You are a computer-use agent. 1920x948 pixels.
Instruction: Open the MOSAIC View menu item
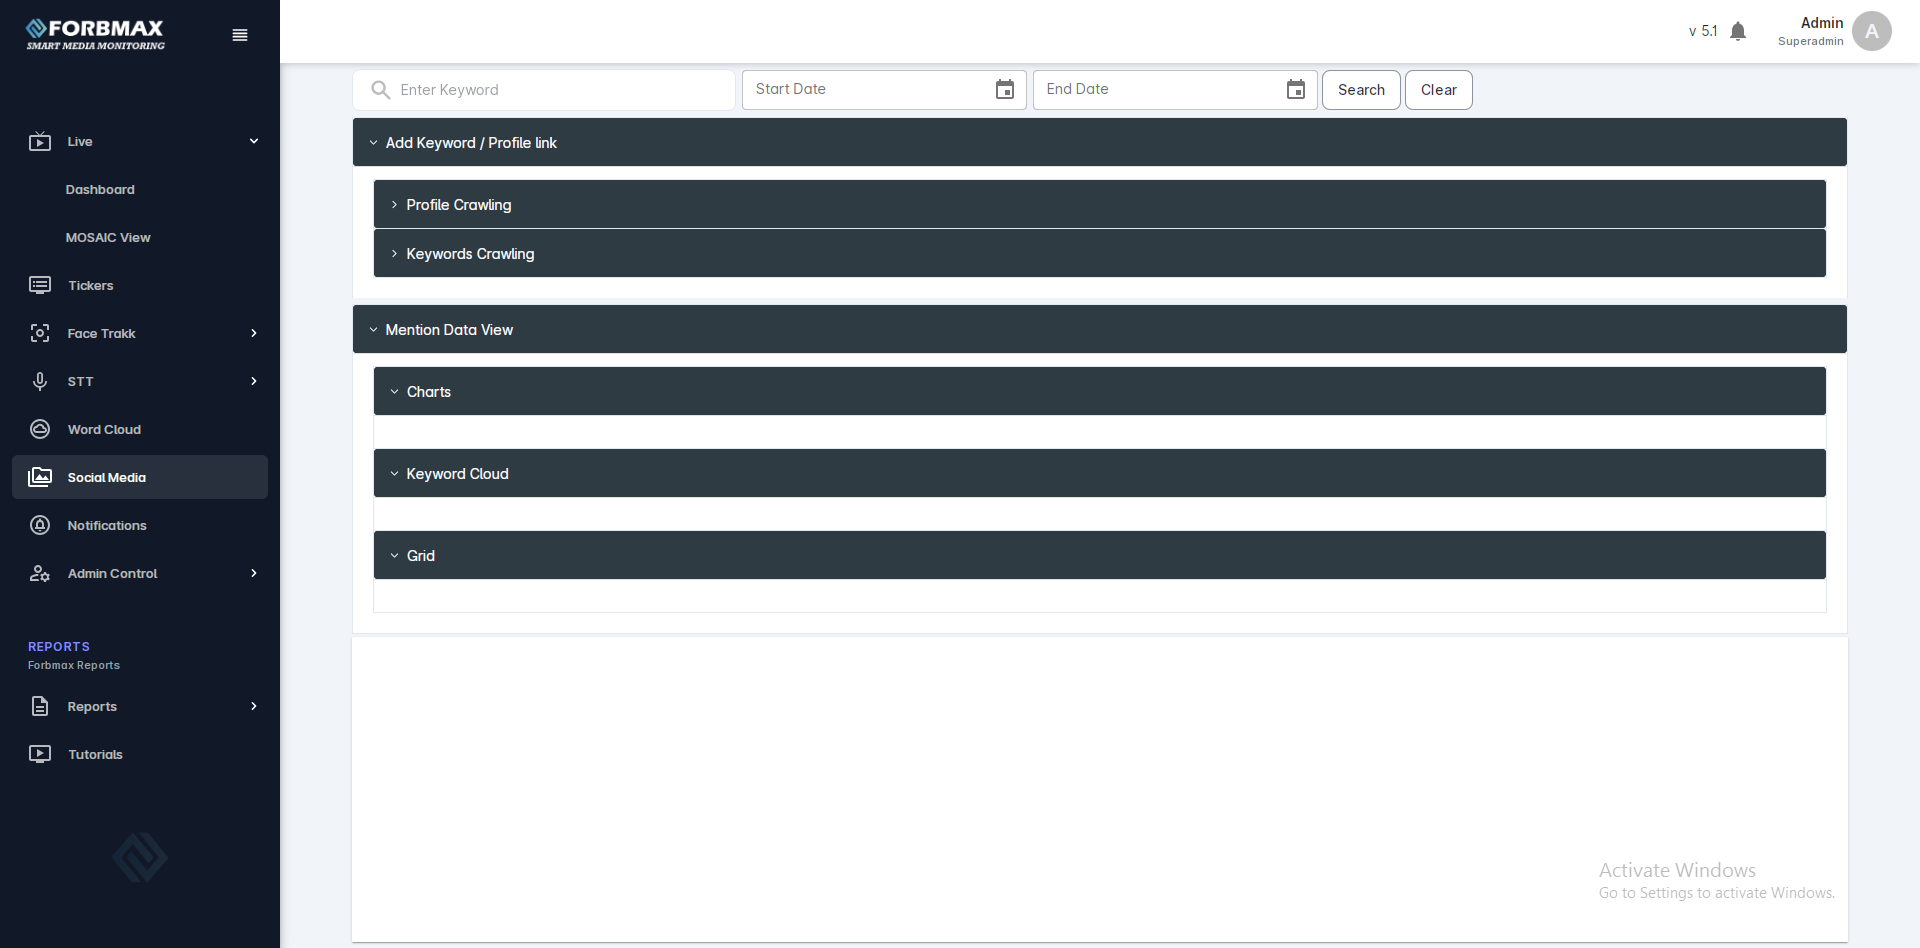click(x=140, y=238)
